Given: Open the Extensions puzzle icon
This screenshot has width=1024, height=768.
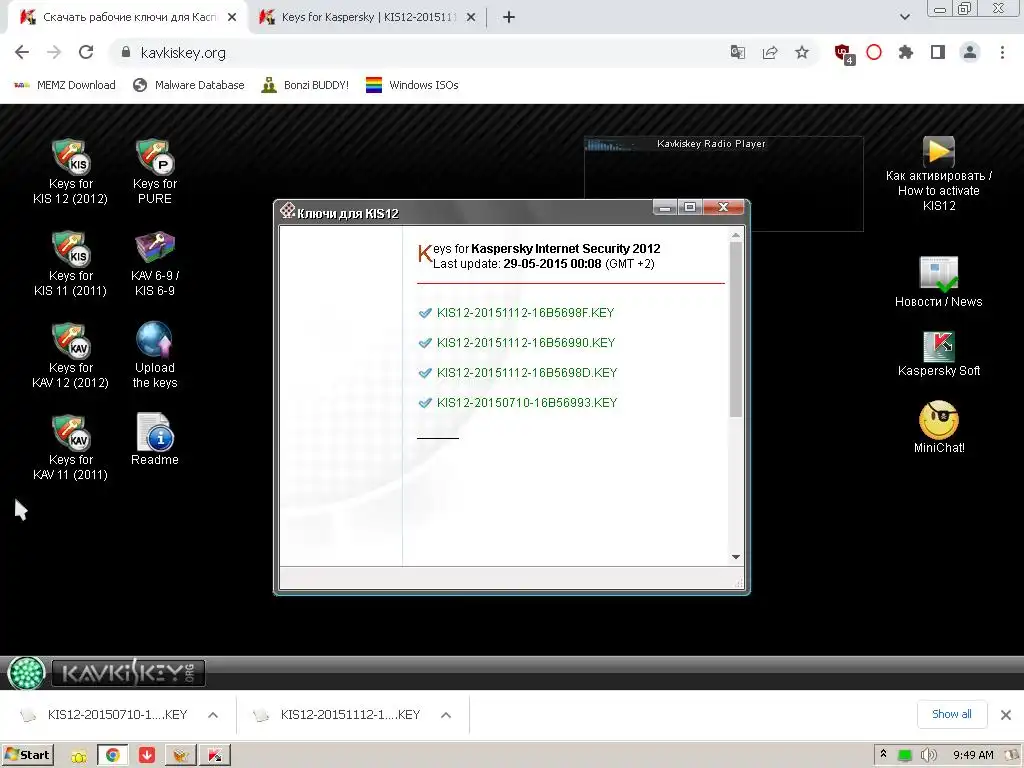Looking at the screenshot, I should pyautogui.click(x=906, y=52).
